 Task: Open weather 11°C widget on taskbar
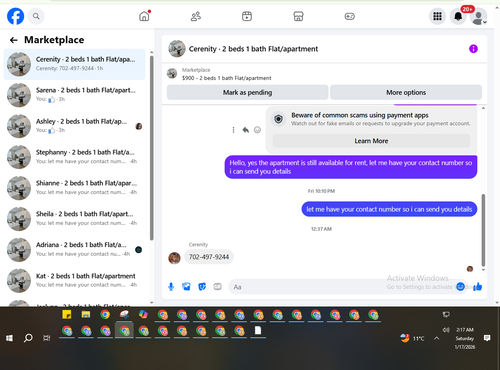413,338
